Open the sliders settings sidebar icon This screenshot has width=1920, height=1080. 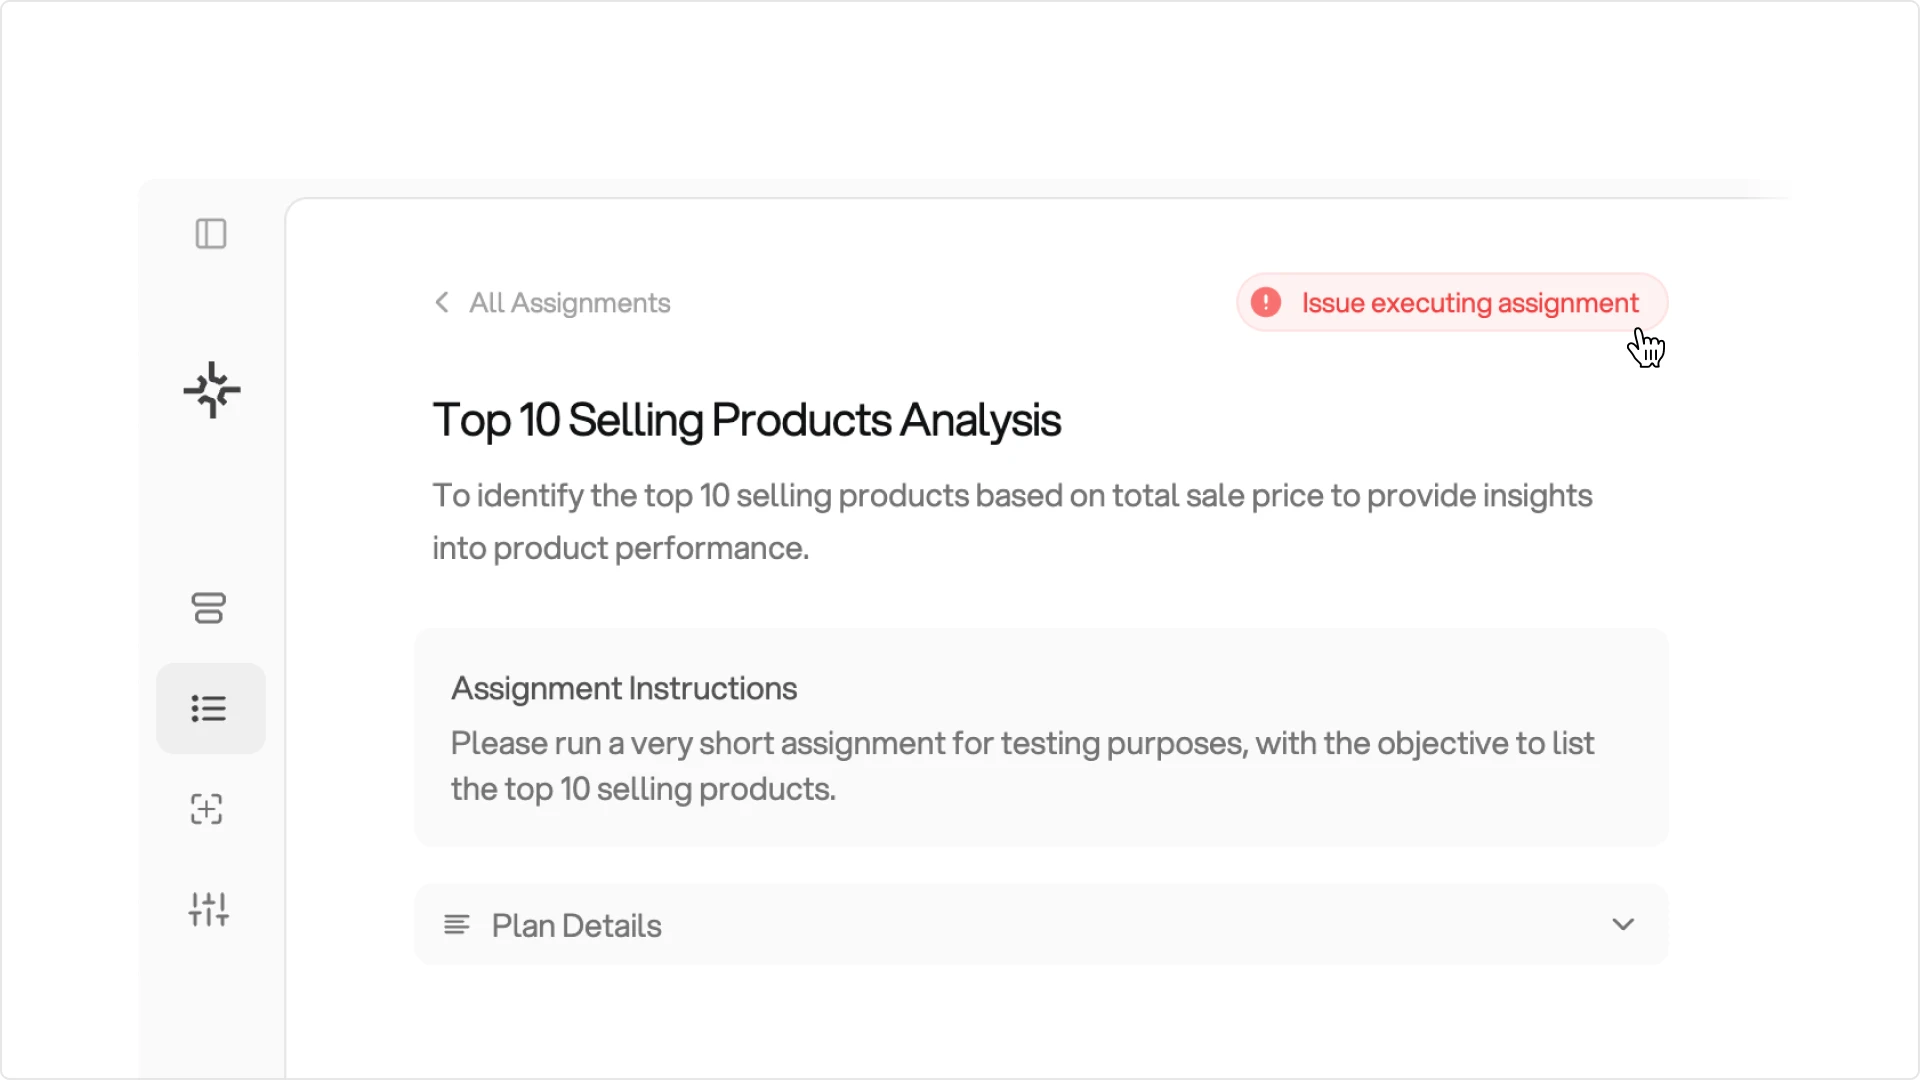click(209, 909)
